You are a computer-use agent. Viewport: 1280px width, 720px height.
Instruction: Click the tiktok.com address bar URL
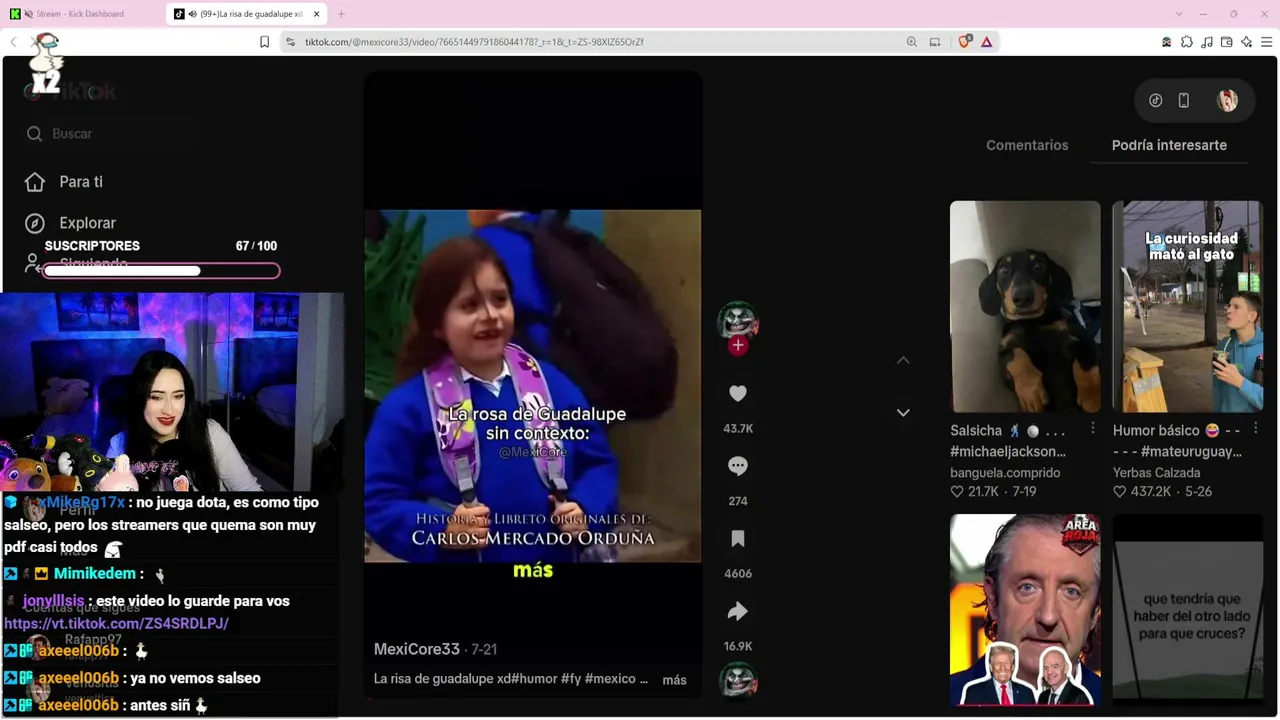coord(474,42)
